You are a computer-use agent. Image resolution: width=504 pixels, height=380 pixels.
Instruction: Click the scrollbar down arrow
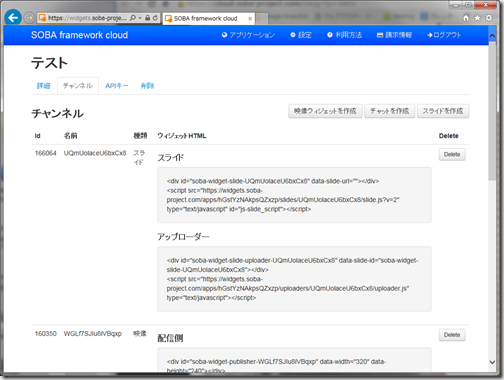coord(492,362)
